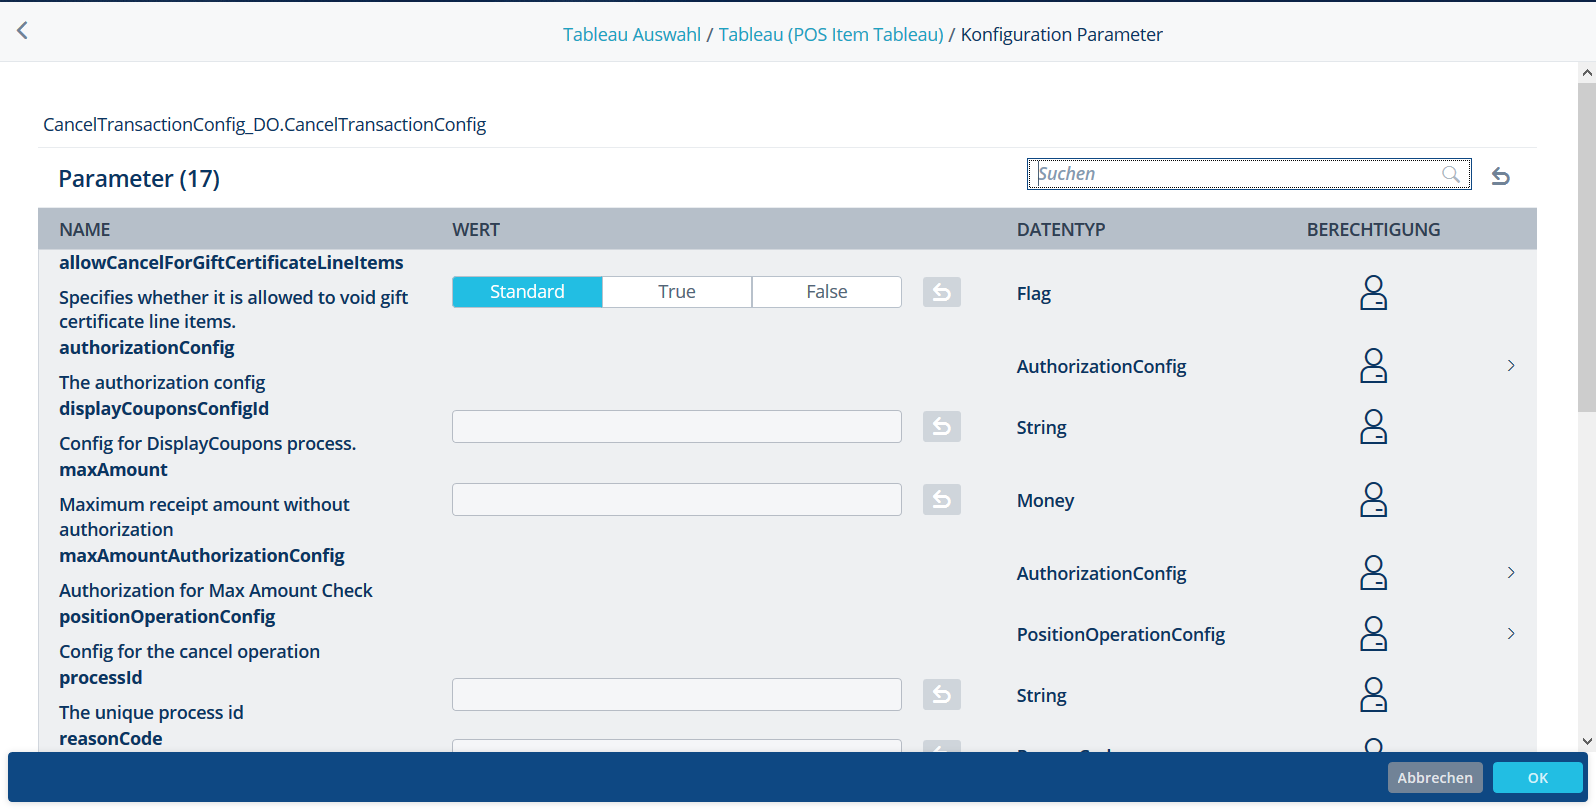
Task: Click 'The unique process id' description
Action: click(151, 713)
